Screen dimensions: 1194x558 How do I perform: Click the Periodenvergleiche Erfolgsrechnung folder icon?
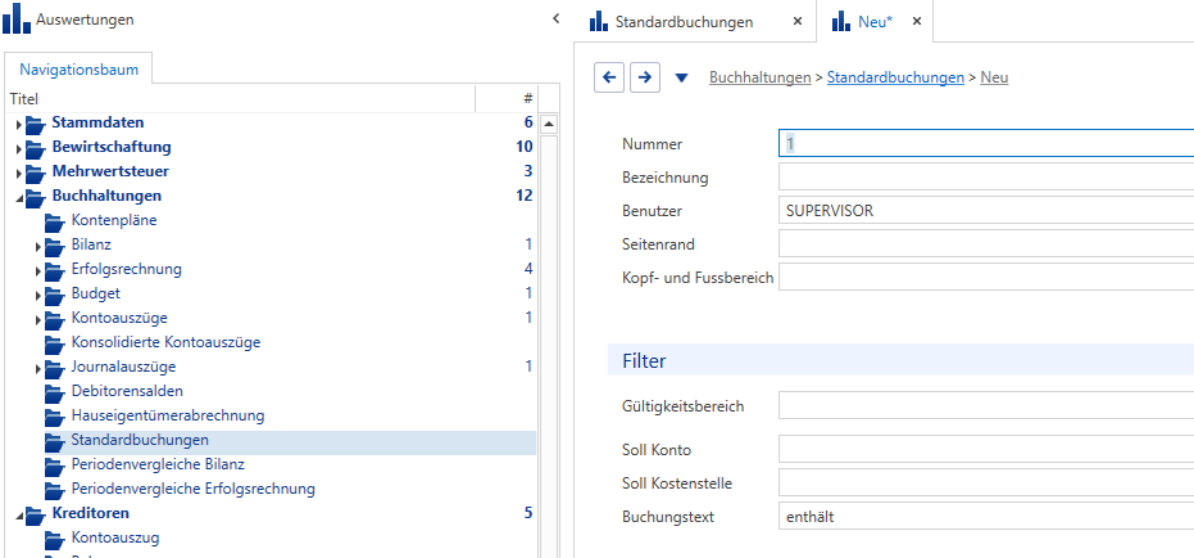[55, 489]
